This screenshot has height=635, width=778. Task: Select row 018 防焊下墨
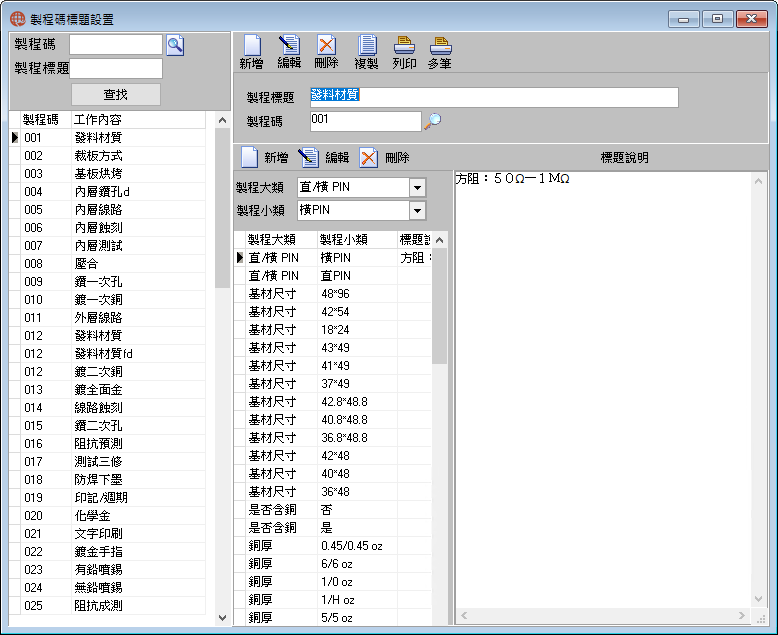pyautogui.click(x=107, y=480)
